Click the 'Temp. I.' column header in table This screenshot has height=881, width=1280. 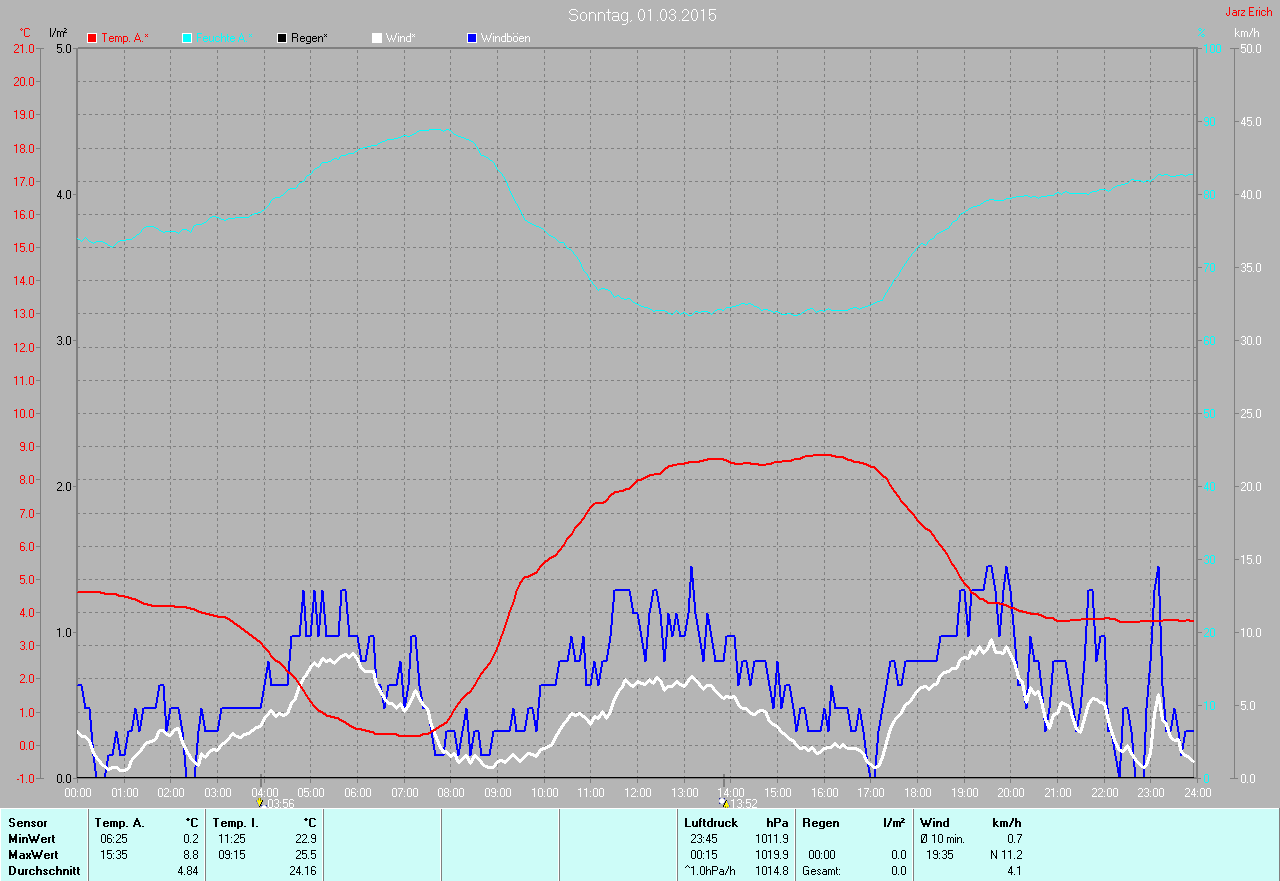236,823
